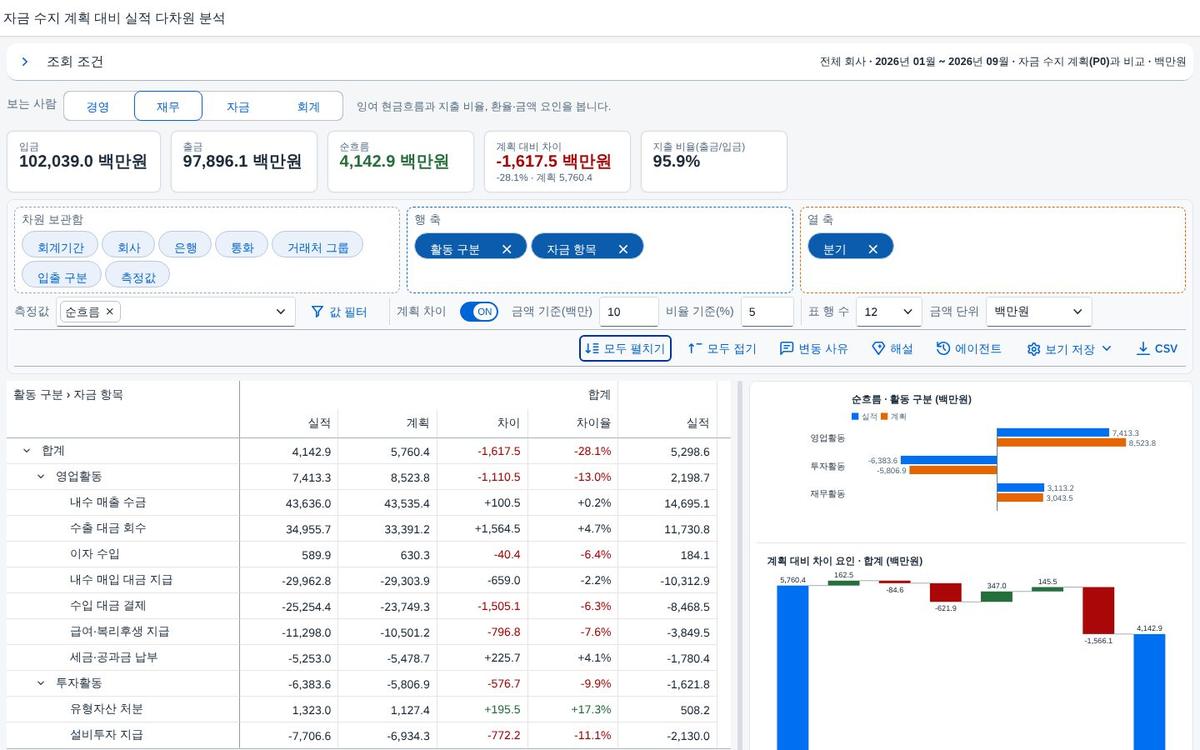The width and height of the screenshot is (1200, 750).
Task: Select the 이자 수입 row
Action: (x=368, y=555)
